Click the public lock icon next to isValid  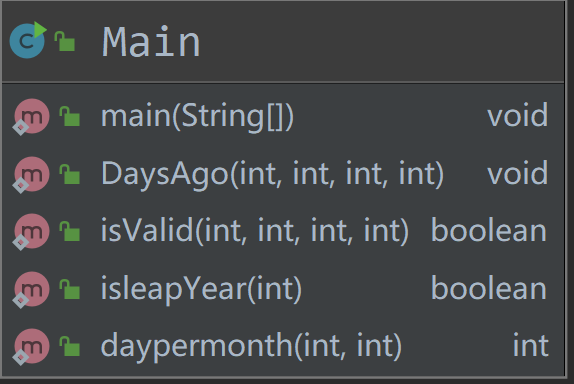(x=70, y=231)
